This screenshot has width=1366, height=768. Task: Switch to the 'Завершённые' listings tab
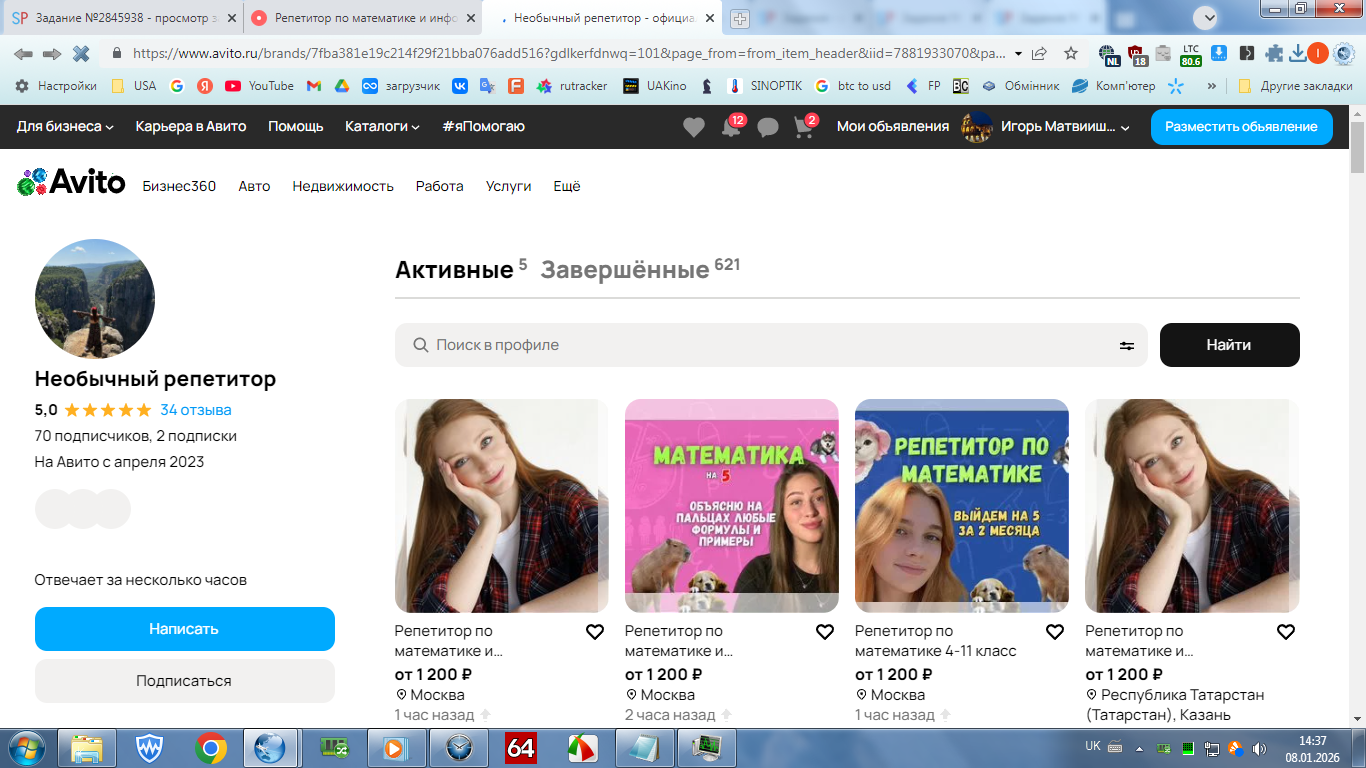(x=625, y=270)
